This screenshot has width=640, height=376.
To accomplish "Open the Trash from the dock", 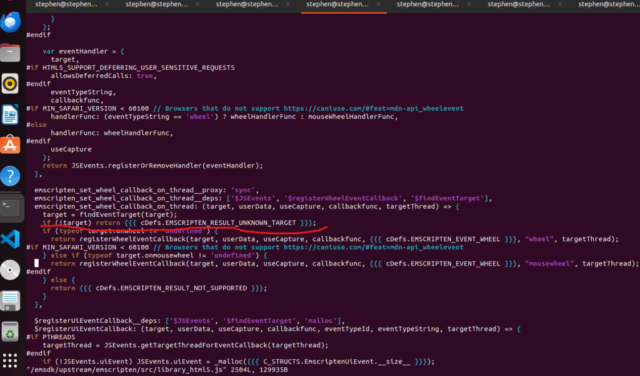I will tap(10, 332).
